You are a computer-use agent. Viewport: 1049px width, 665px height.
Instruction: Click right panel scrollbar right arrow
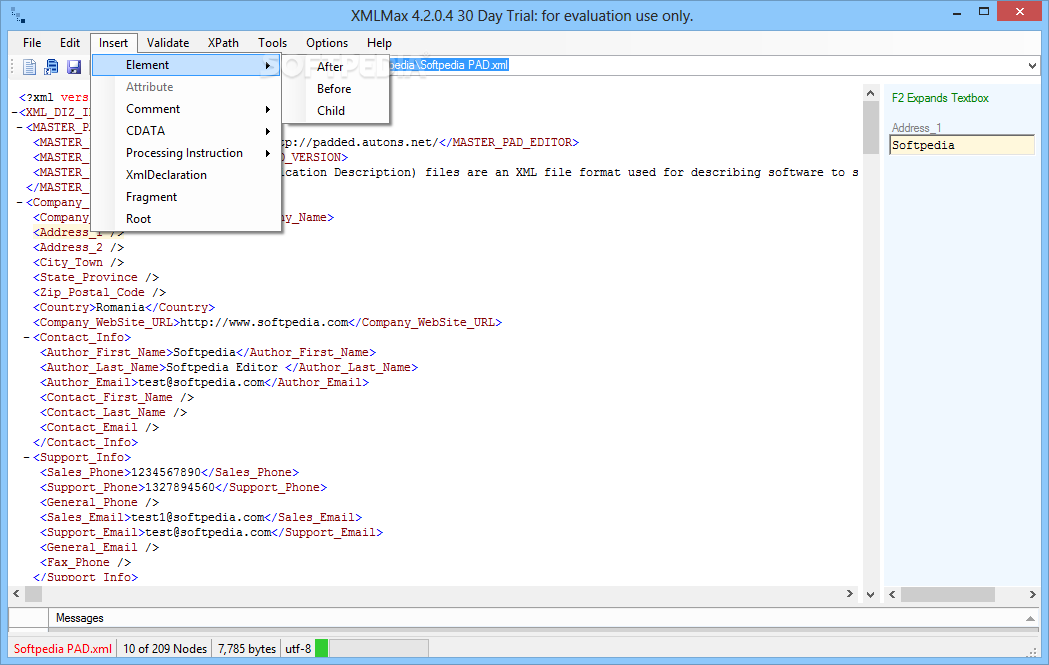pos(1032,594)
